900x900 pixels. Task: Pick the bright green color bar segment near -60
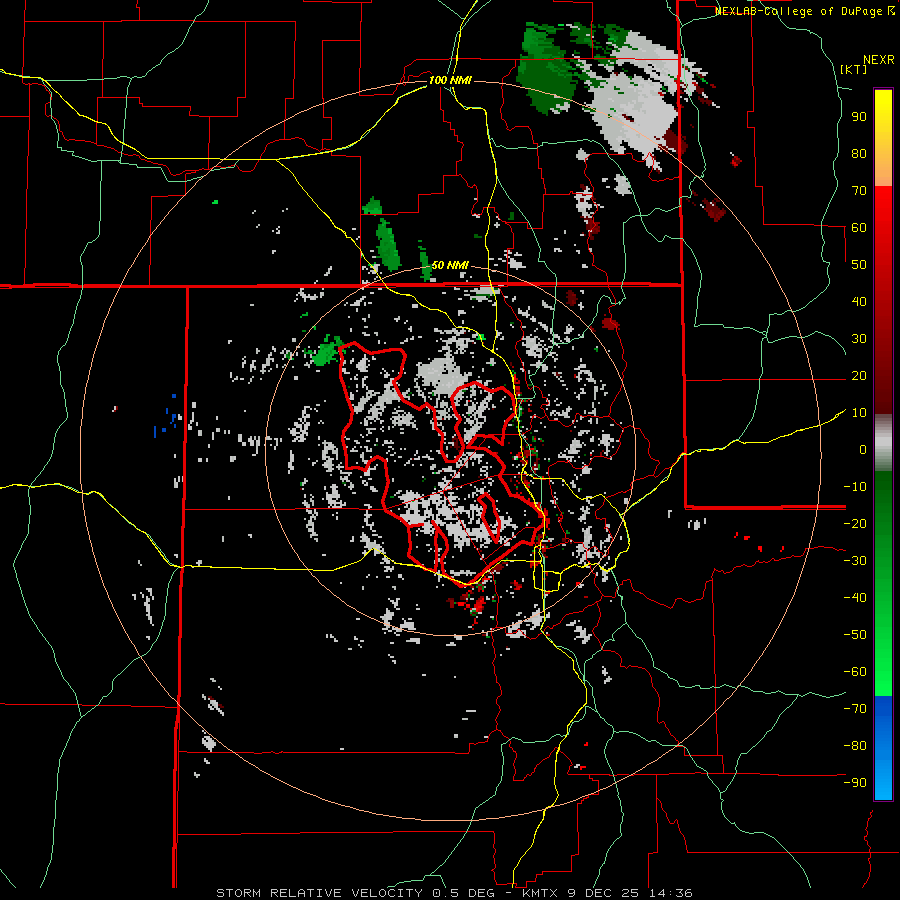click(x=883, y=666)
